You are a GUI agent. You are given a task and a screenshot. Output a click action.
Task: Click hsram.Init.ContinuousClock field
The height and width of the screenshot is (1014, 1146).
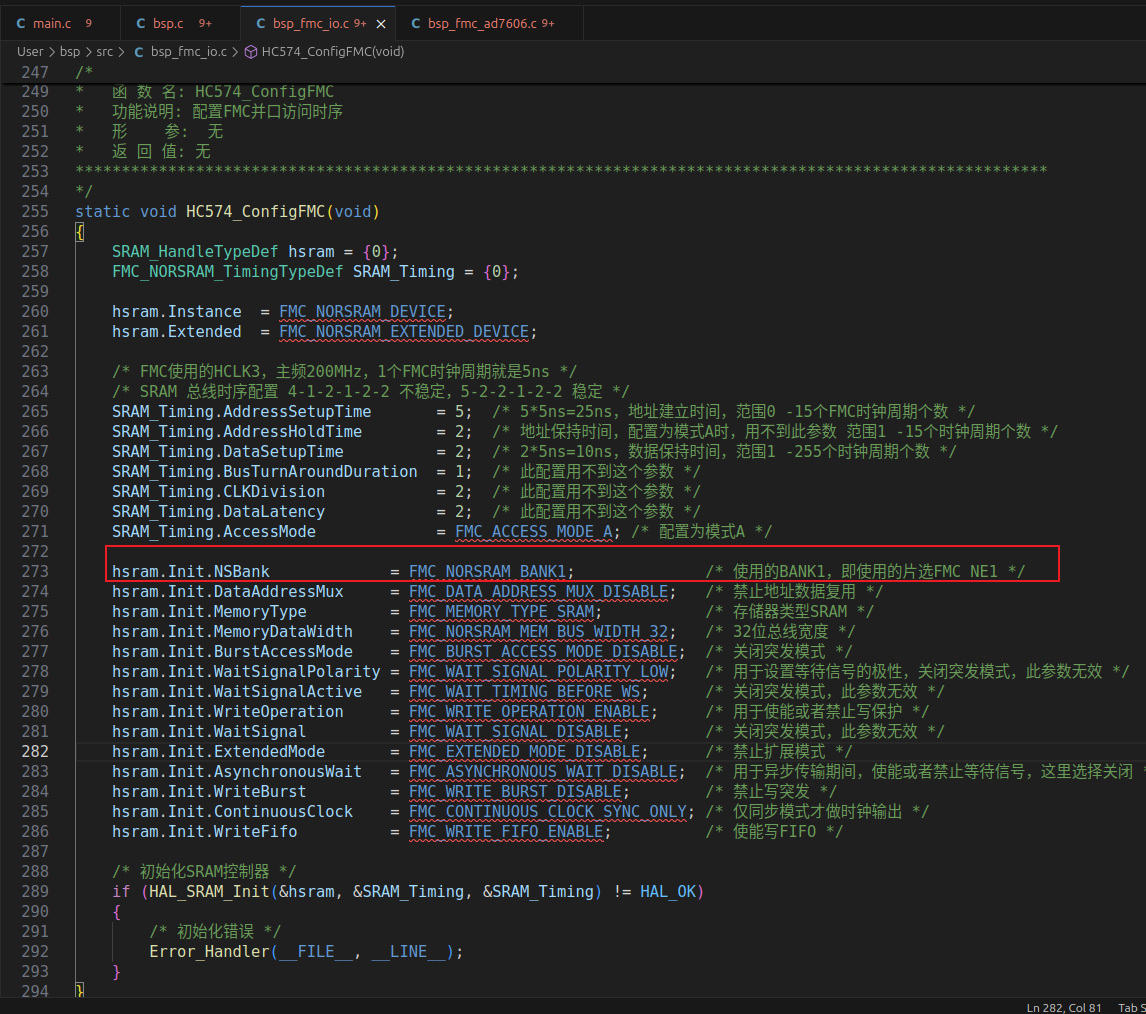coord(232,812)
